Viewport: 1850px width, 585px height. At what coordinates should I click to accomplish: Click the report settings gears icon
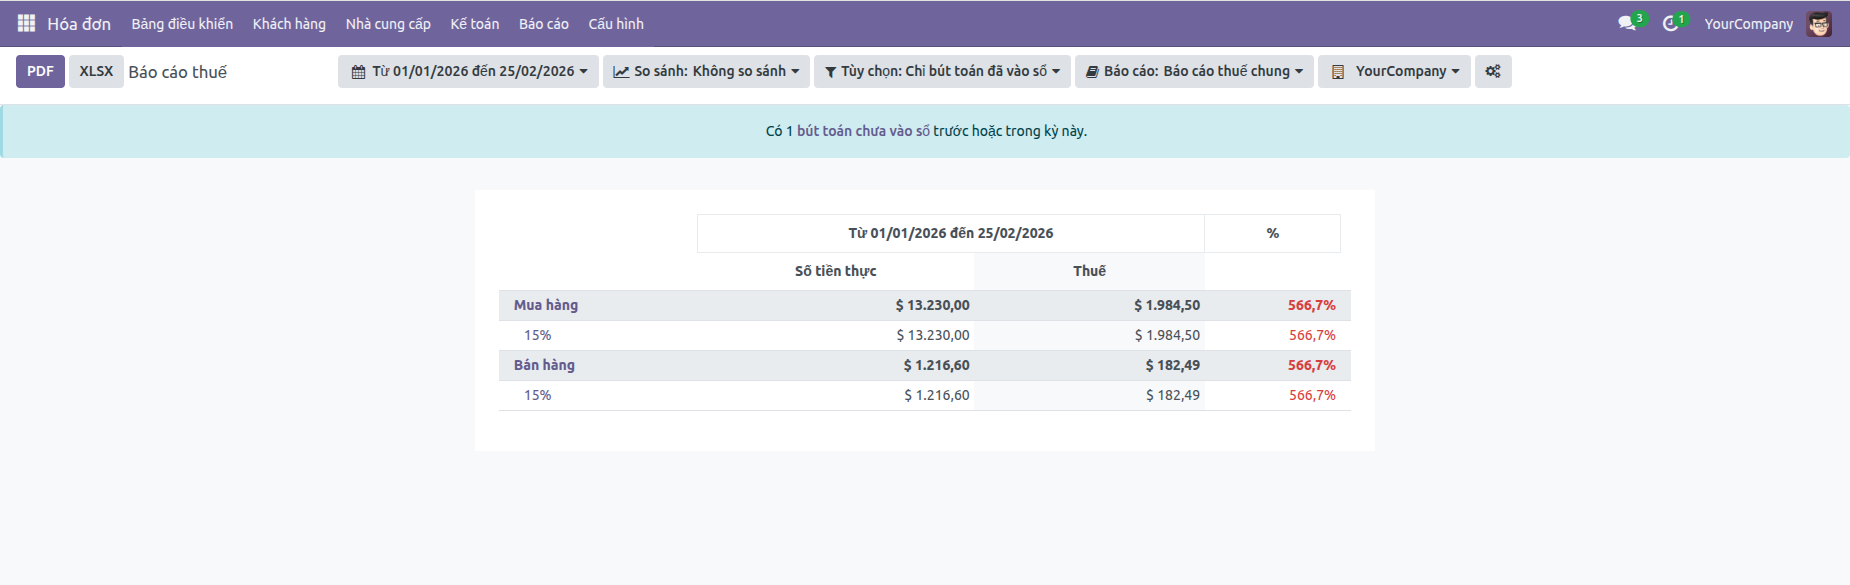pyautogui.click(x=1492, y=71)
